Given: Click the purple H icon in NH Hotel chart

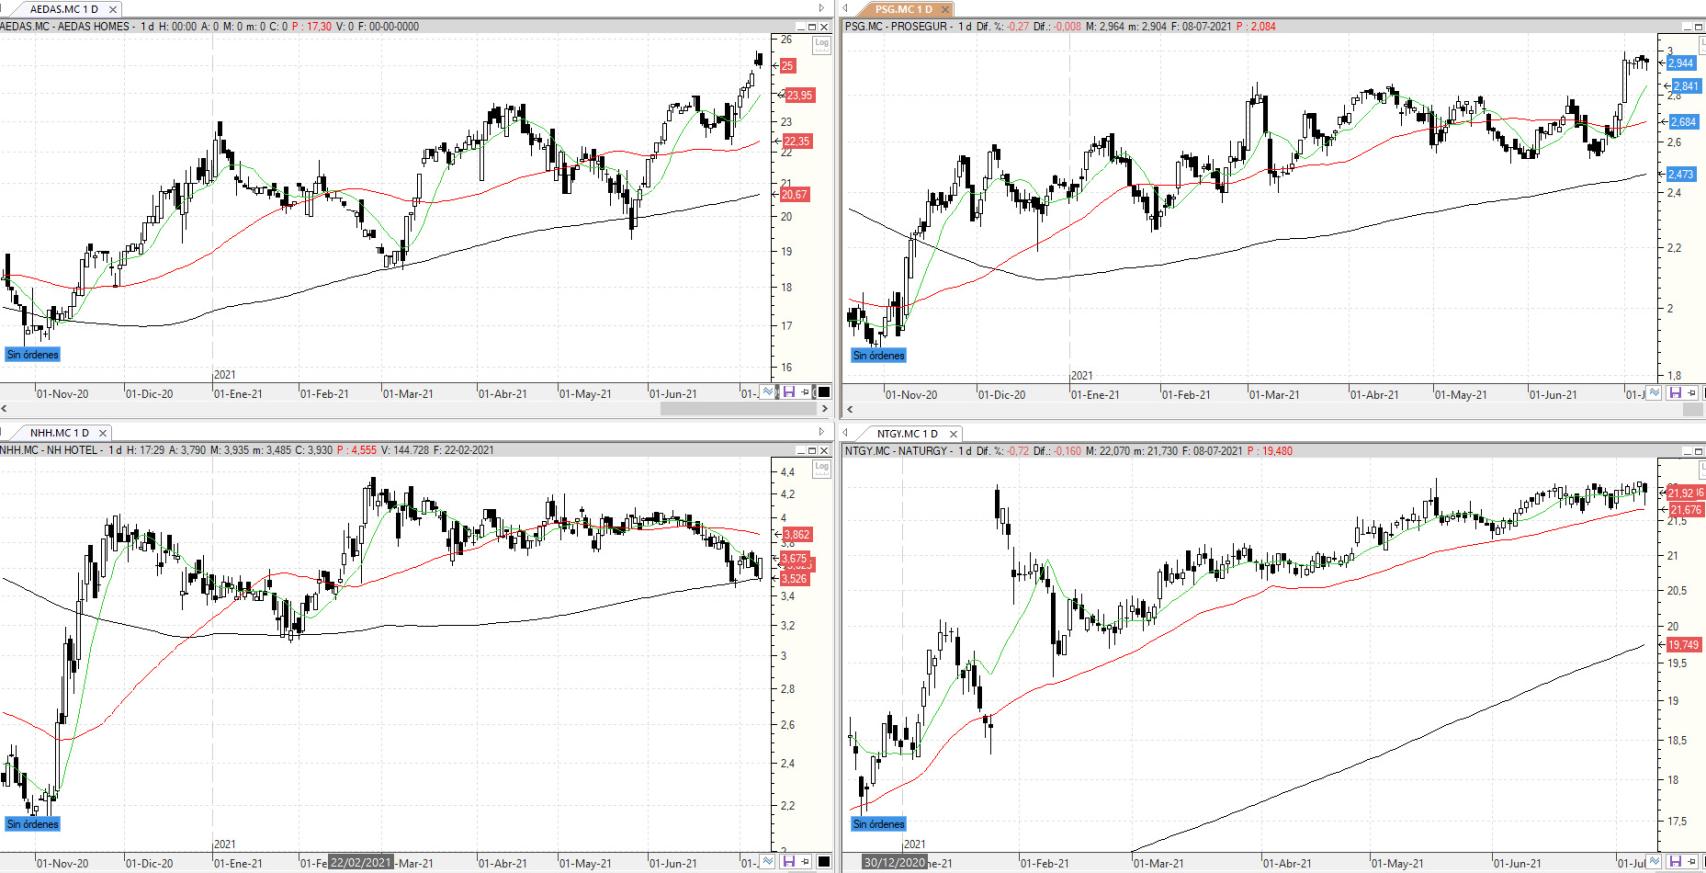Looking at the screenshot, I should (788, 861).
